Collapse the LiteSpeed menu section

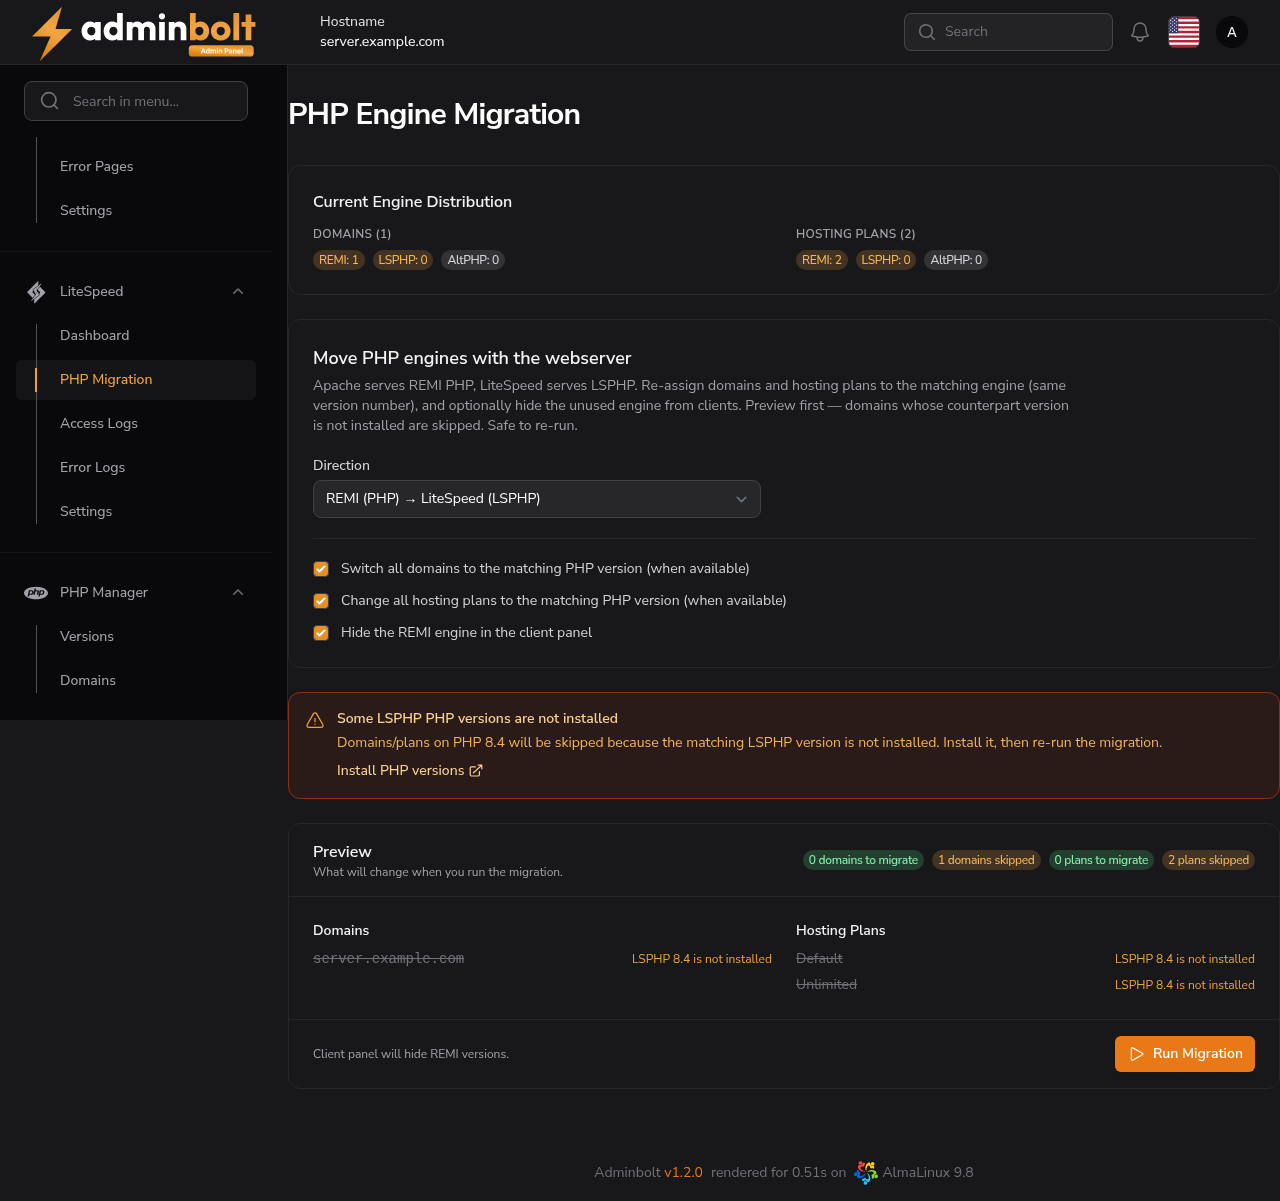click(238, 292)
